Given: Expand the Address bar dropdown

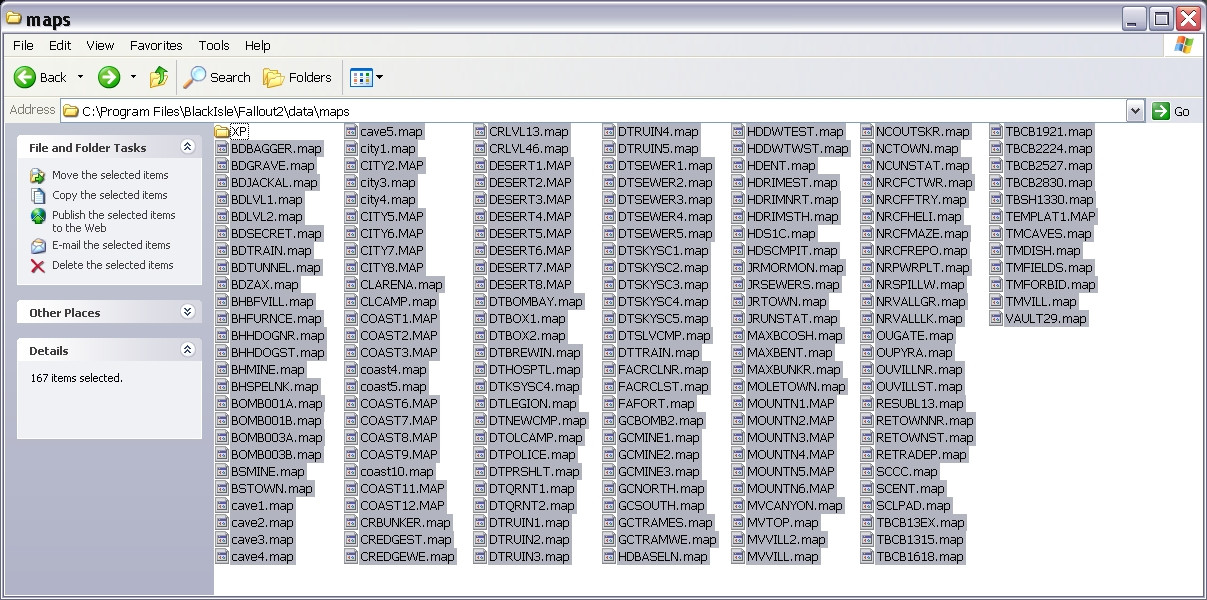Looking at the screenshot, I should (x=1135, y=111).
